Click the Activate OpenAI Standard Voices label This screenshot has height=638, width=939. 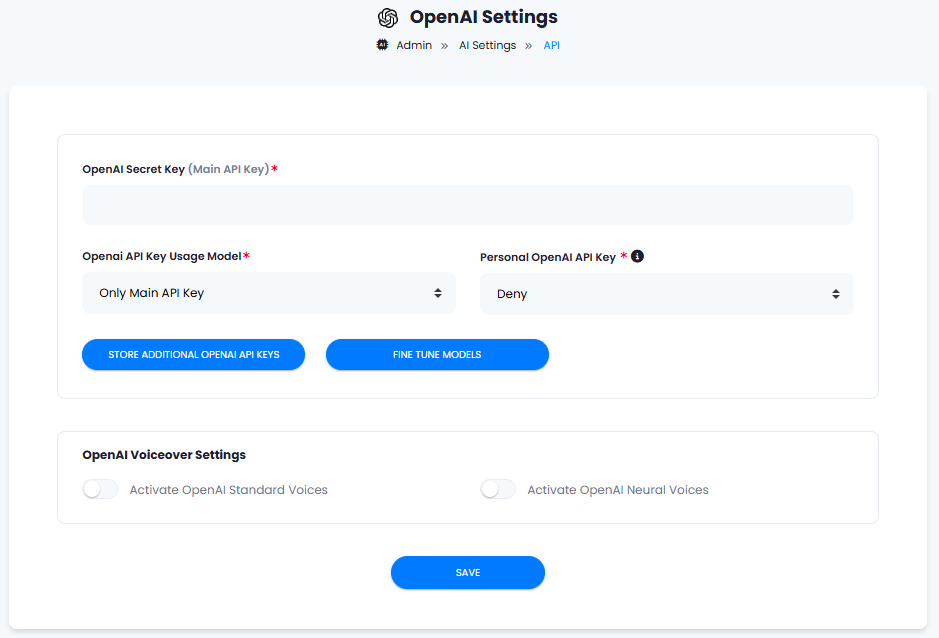(229, 490)
